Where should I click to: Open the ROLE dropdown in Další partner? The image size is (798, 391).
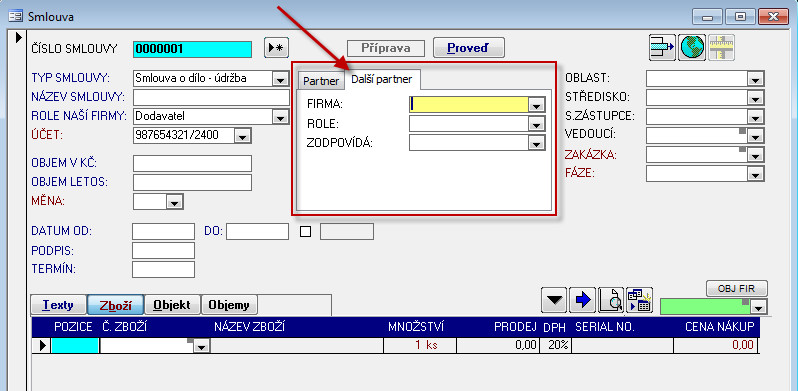[x=536, y=124]
